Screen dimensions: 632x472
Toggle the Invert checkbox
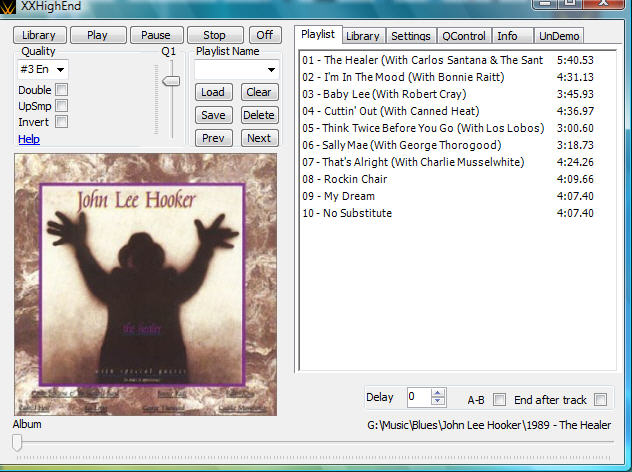(62, 122)
